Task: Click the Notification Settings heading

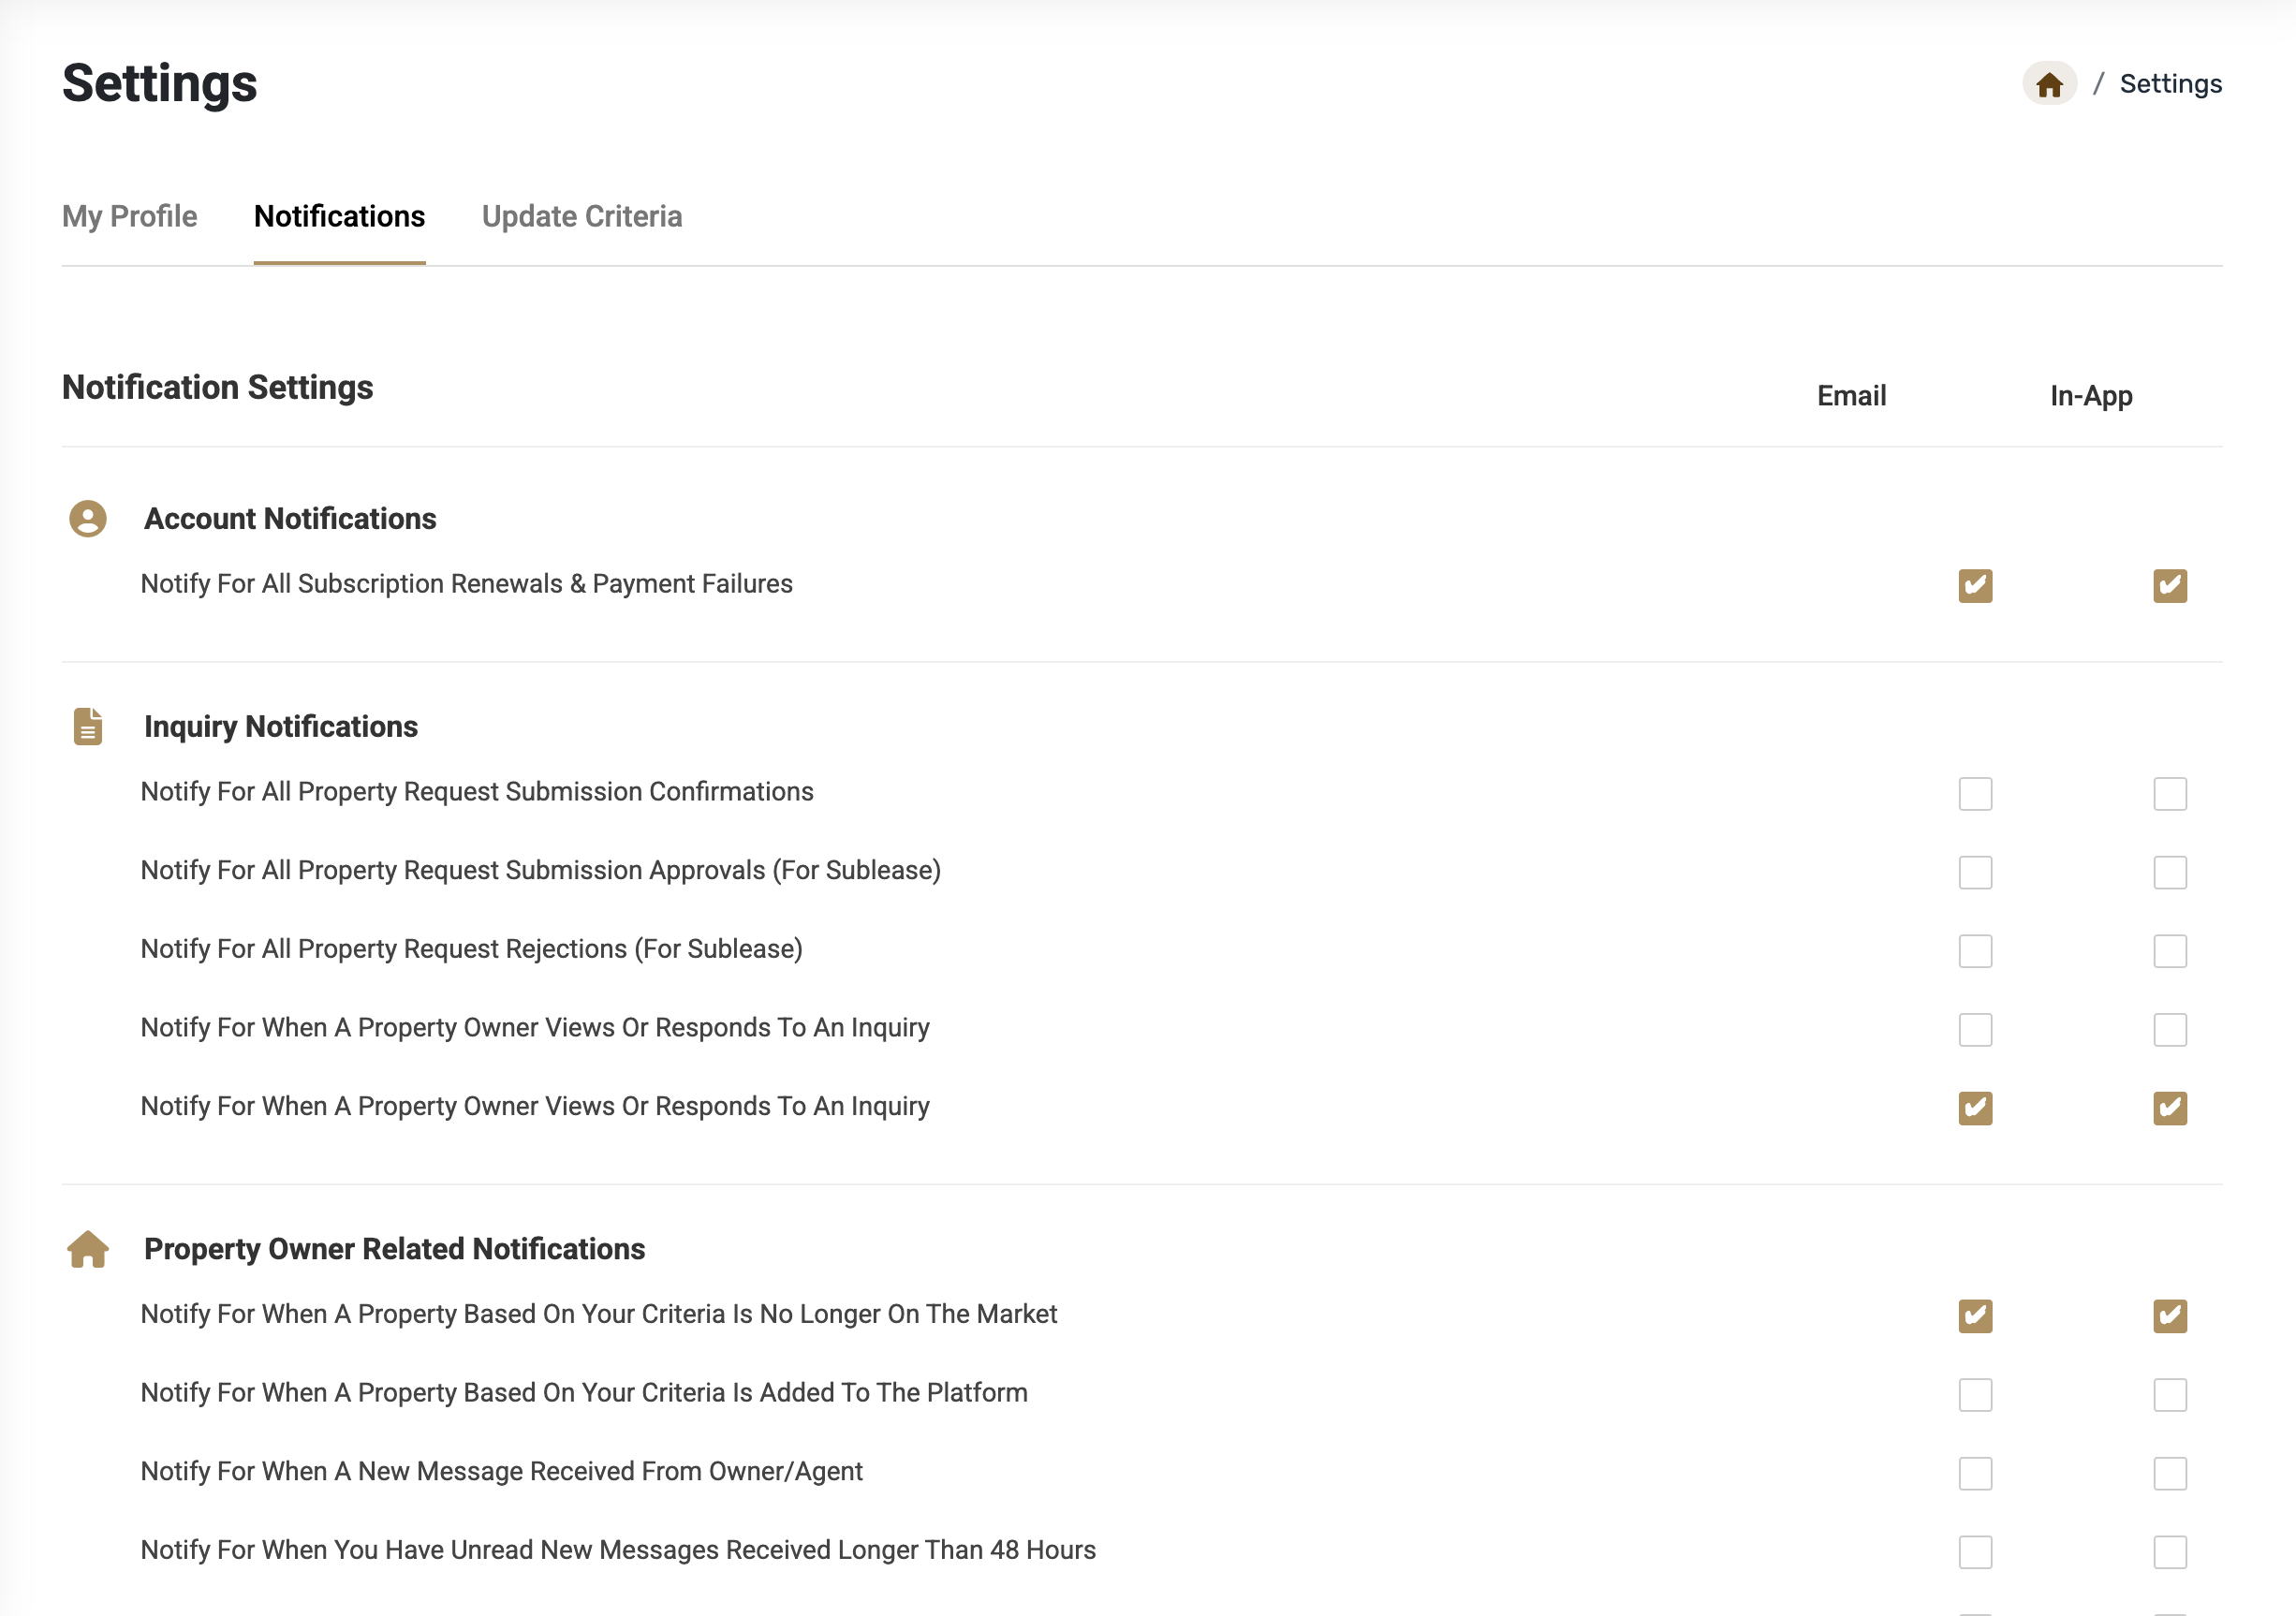Action: tap(217, 388)
